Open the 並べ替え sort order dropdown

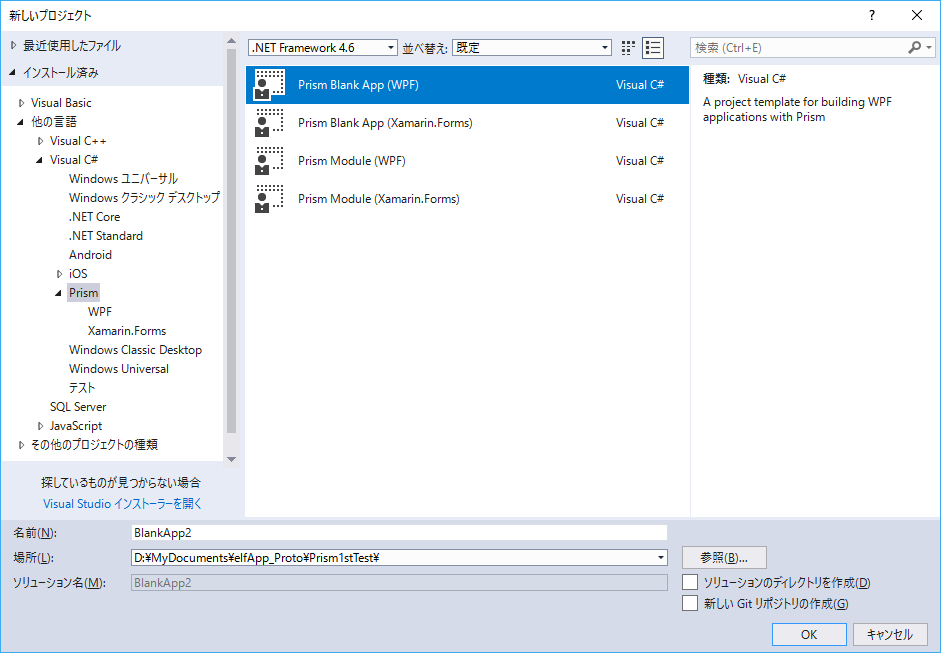pyautogui.click(x=532, y=47)
